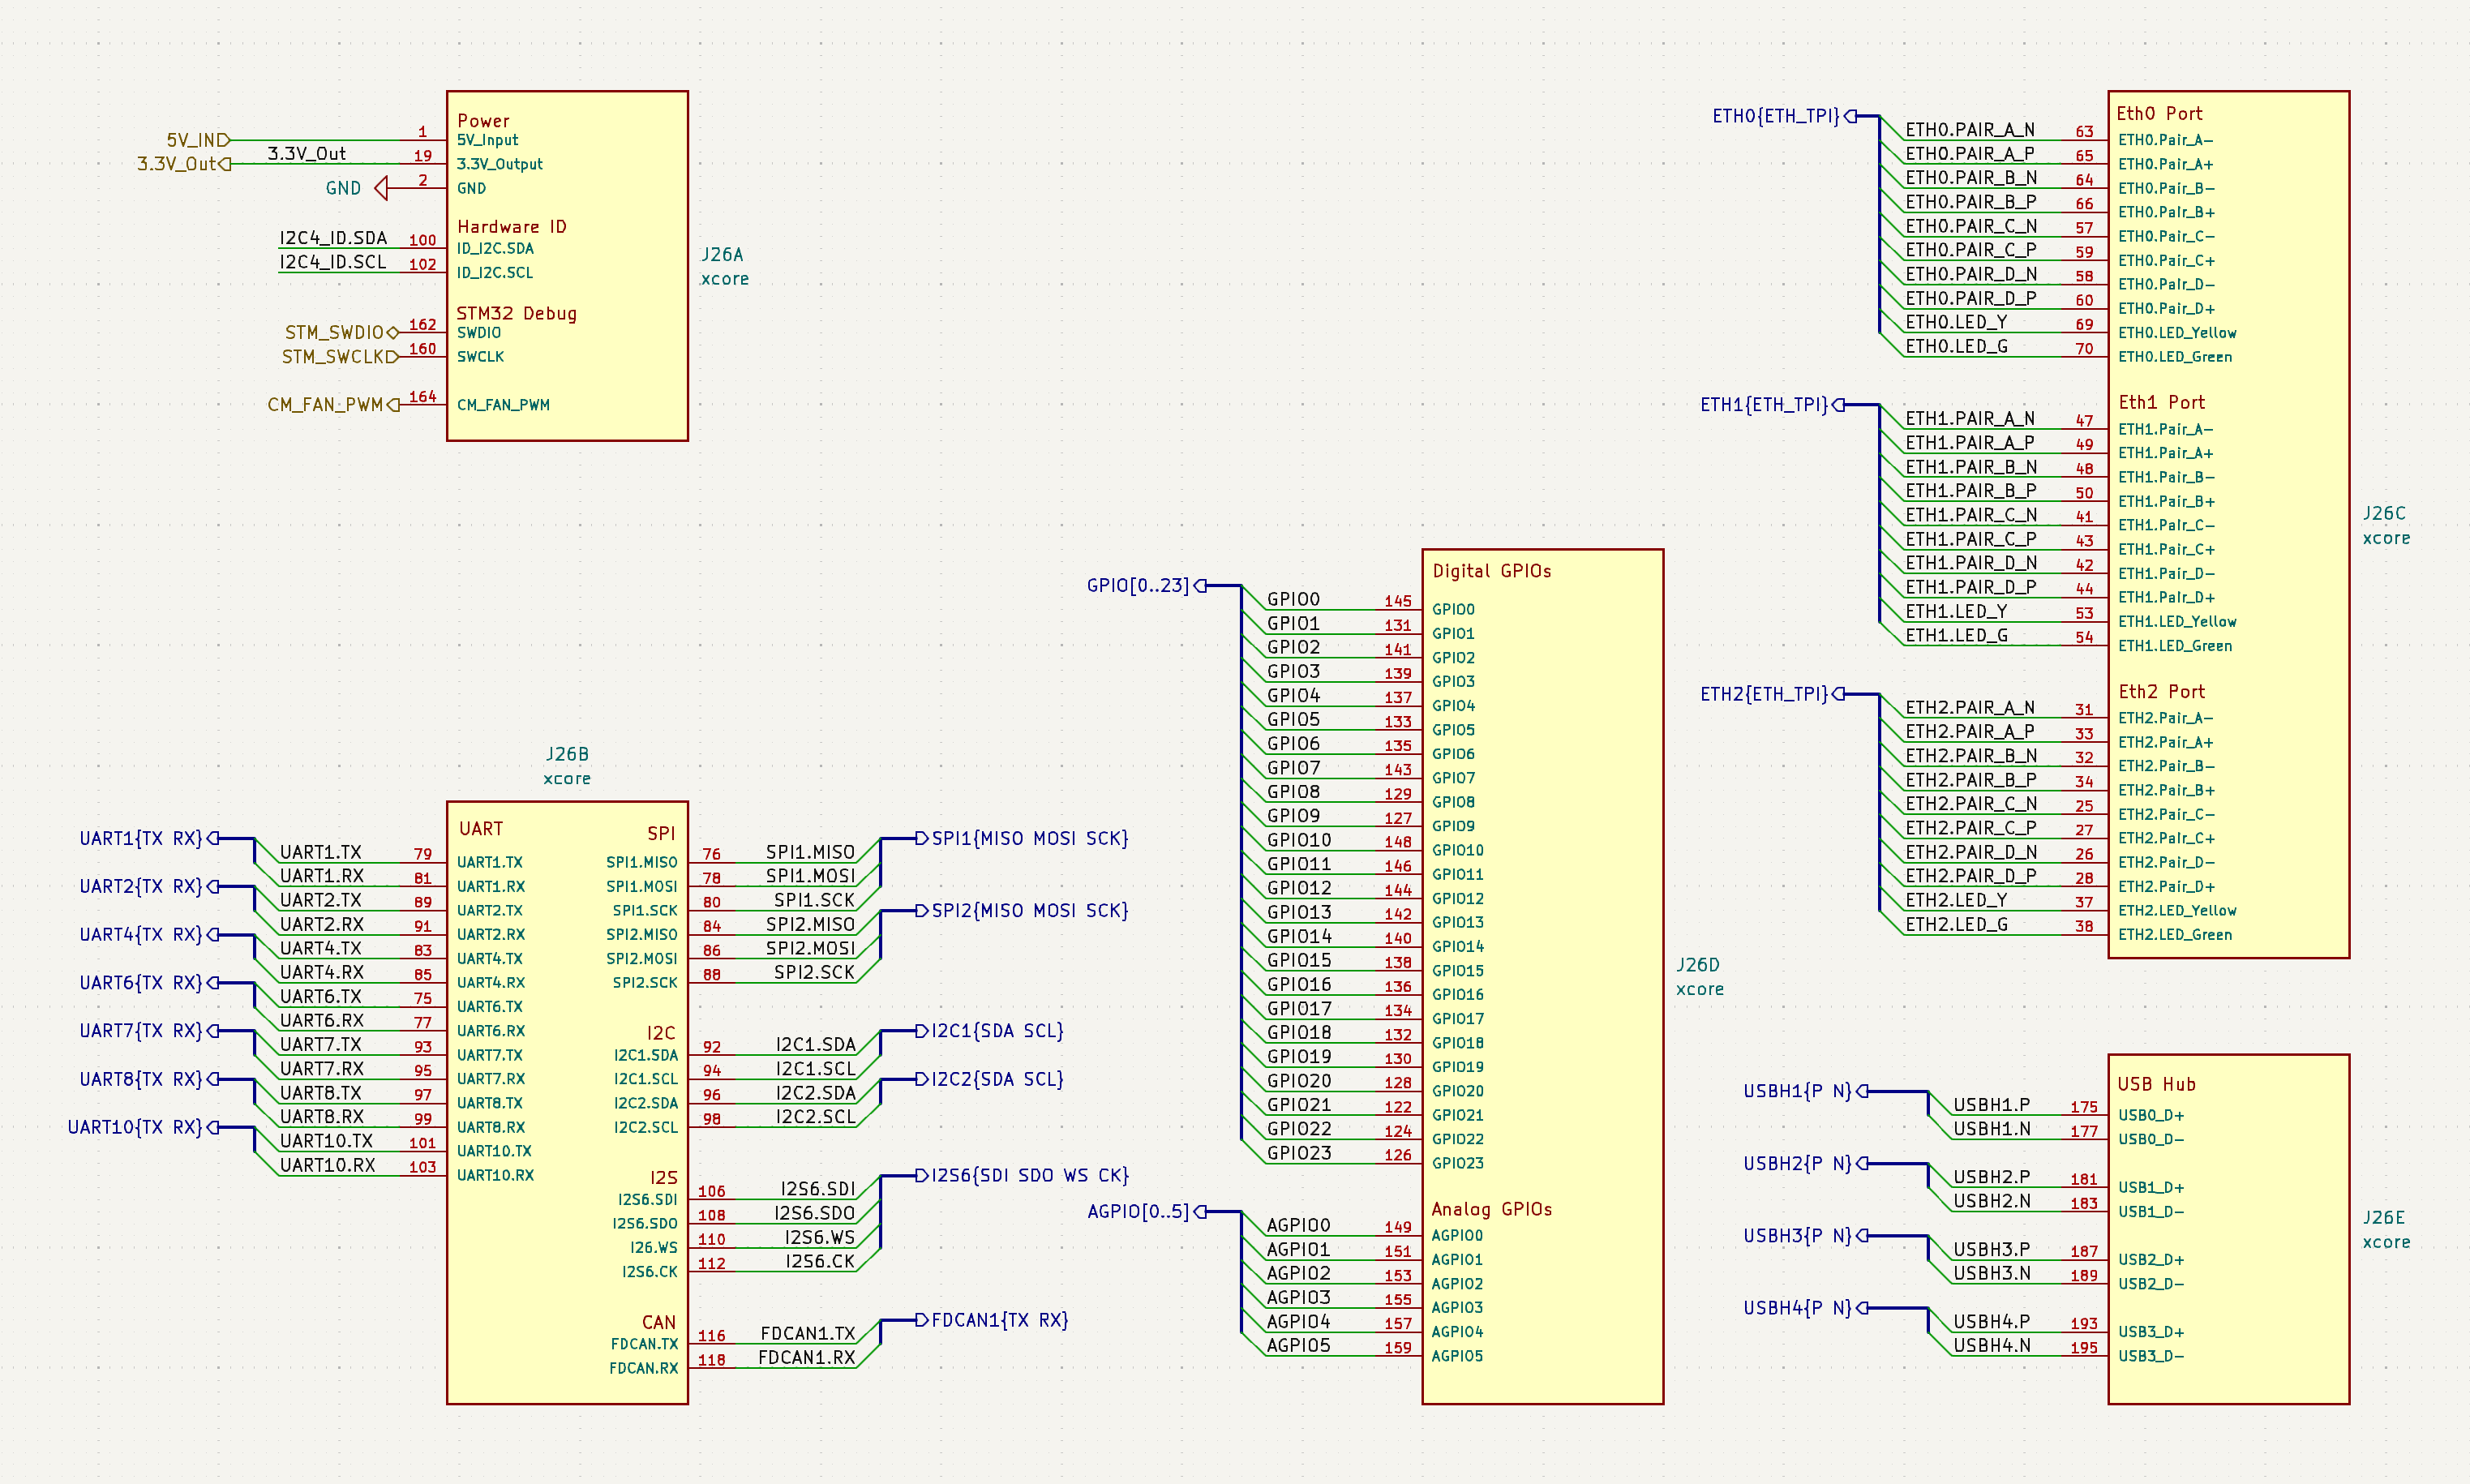Select the SPI1{MISO MOSI SCK} bus label
Image resolution: width=2470 pixels, height=1484 pixels.
(1022, 839)
